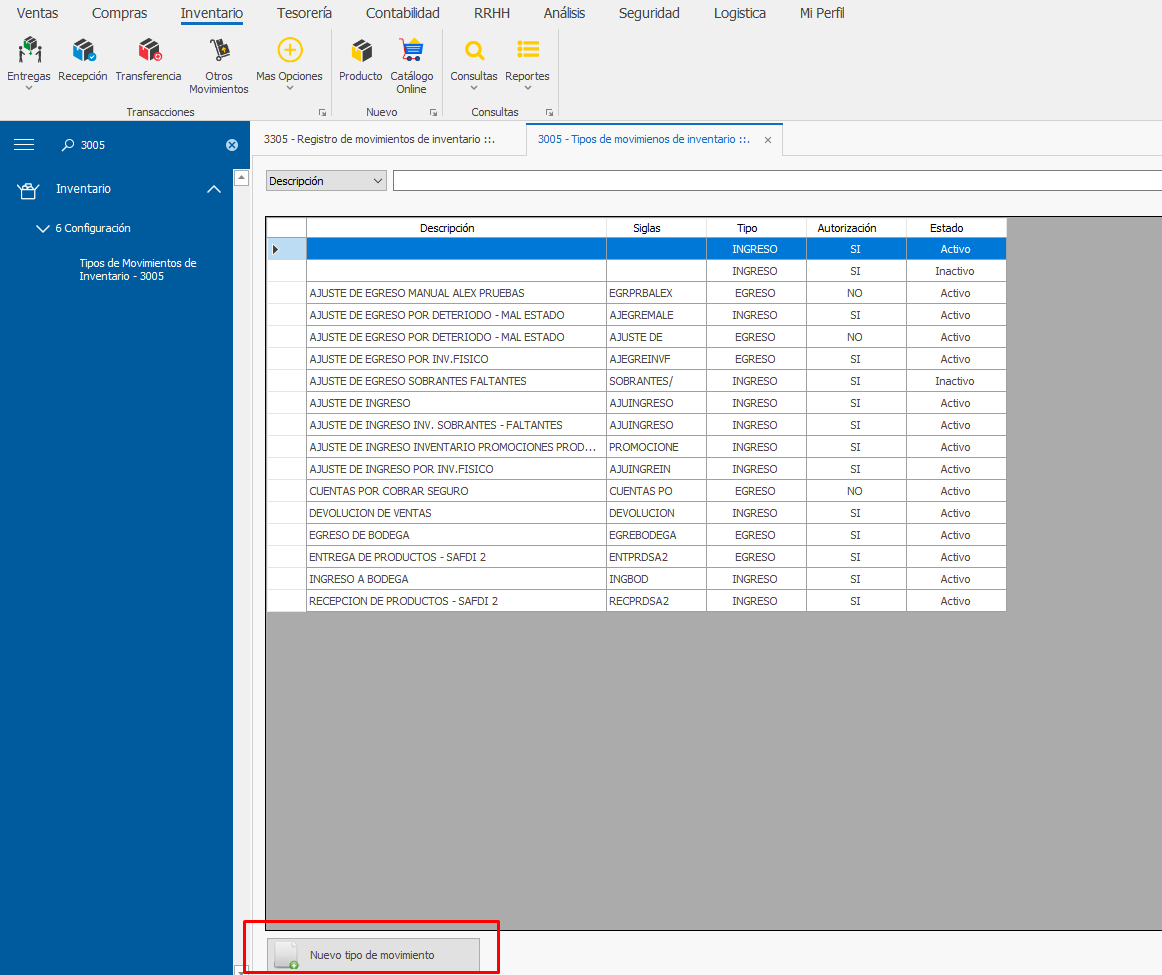Select the Transferencia icon

149,51
